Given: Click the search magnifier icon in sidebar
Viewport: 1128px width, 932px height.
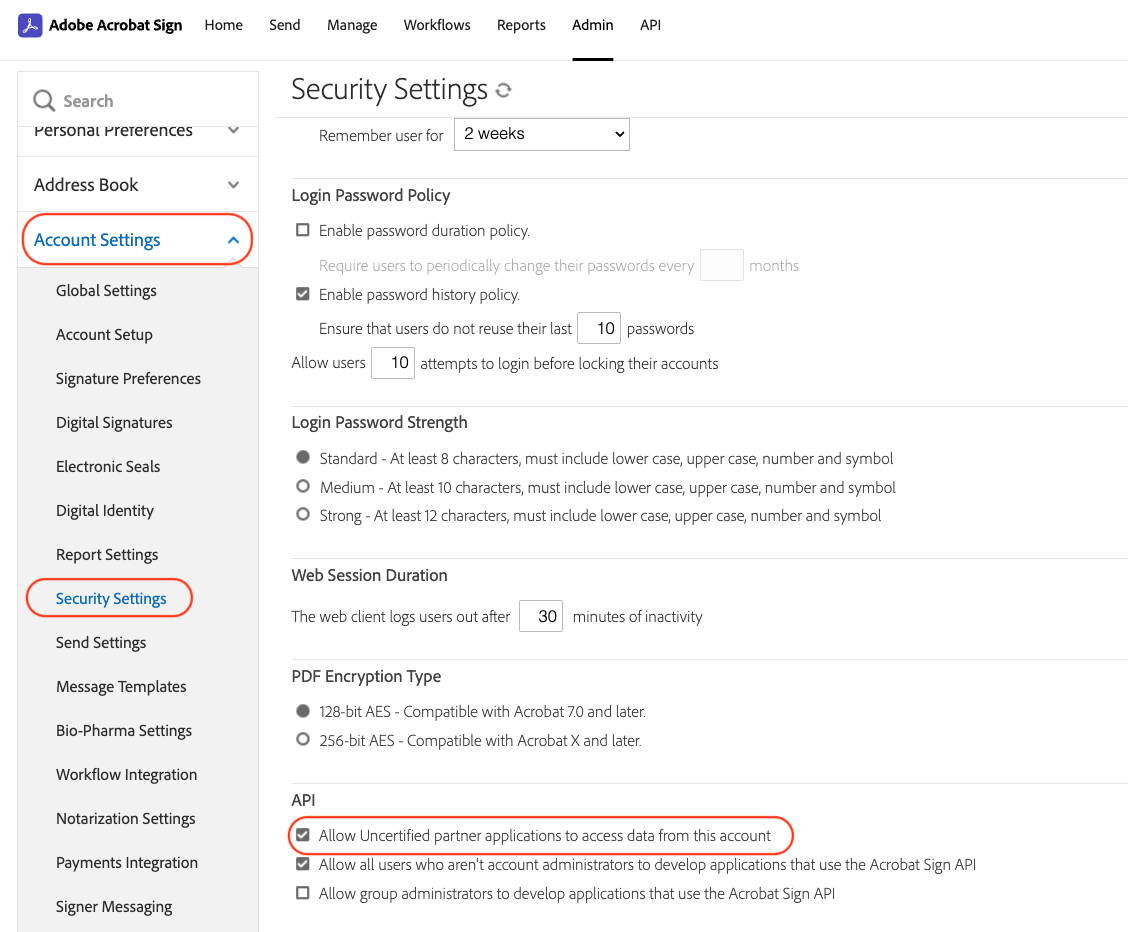Looking at the screenshot, I should [x=44, y=101].
